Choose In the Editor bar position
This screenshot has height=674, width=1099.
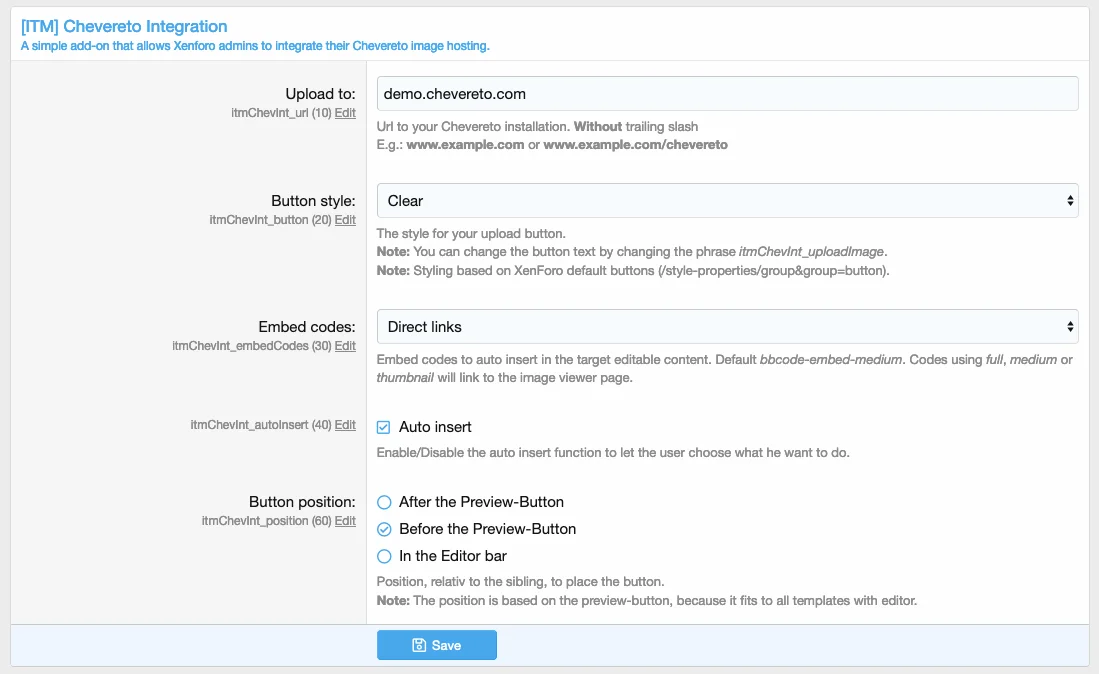click(x=384, y=556)
